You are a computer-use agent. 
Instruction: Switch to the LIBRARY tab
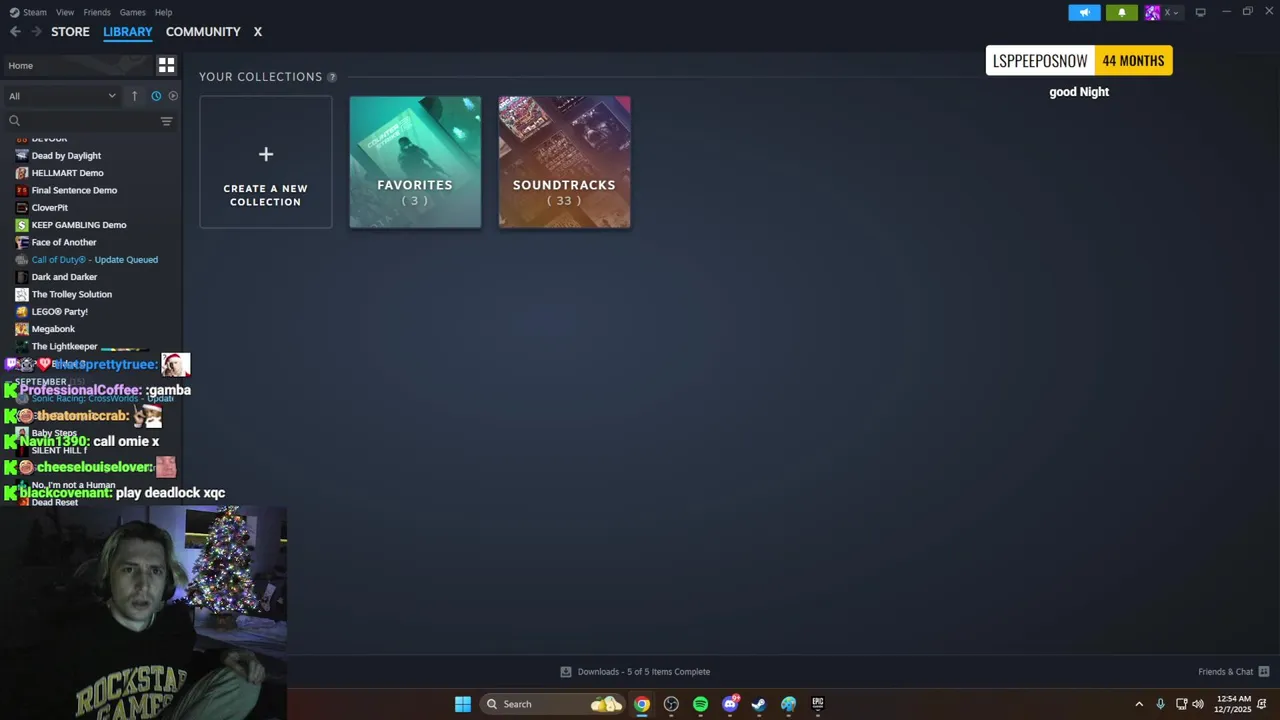coord(128,32)
